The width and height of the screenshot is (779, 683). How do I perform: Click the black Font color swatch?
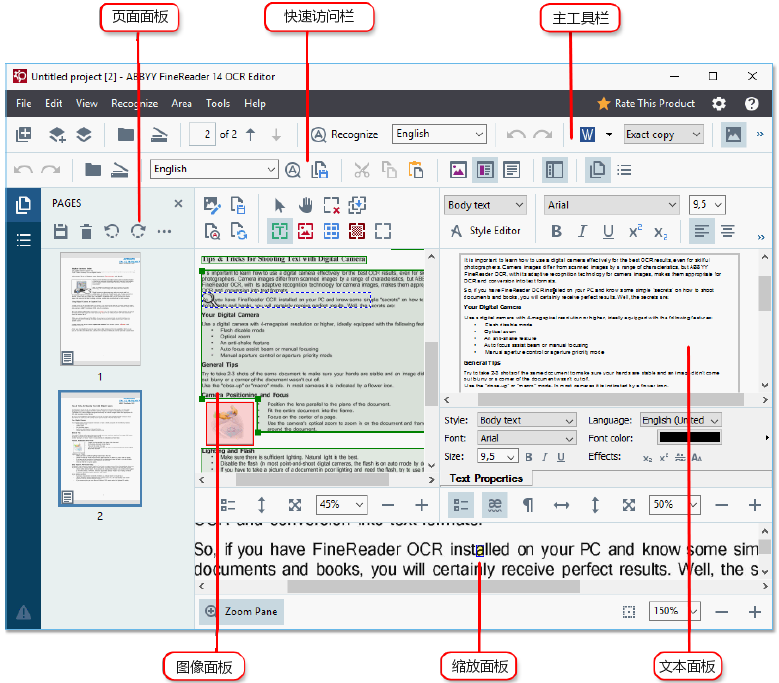pyautogui.click(x=689, y=438)
